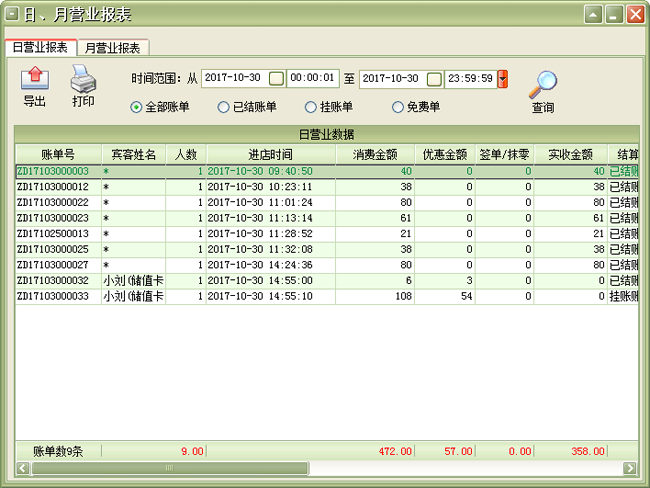650x488 pixels.
Task: Click the 打印 printer icon
Action: coord(83,79)
